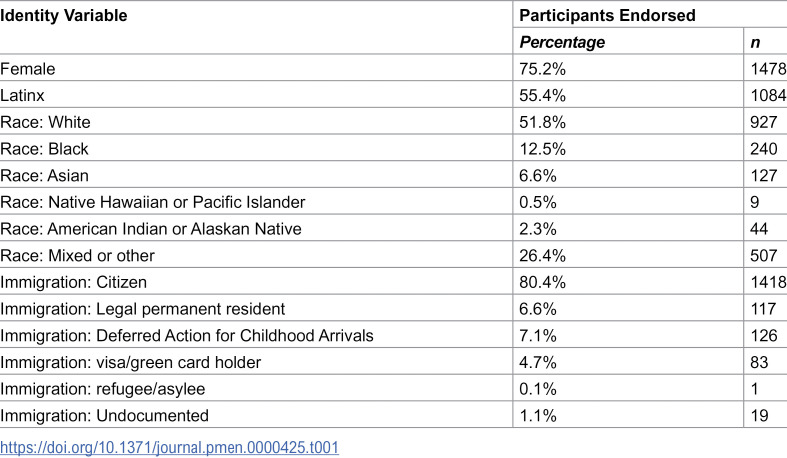Click the 55.4% Latinx percentage cell
This screenshot has height=458, width=787.
(543, 95)
